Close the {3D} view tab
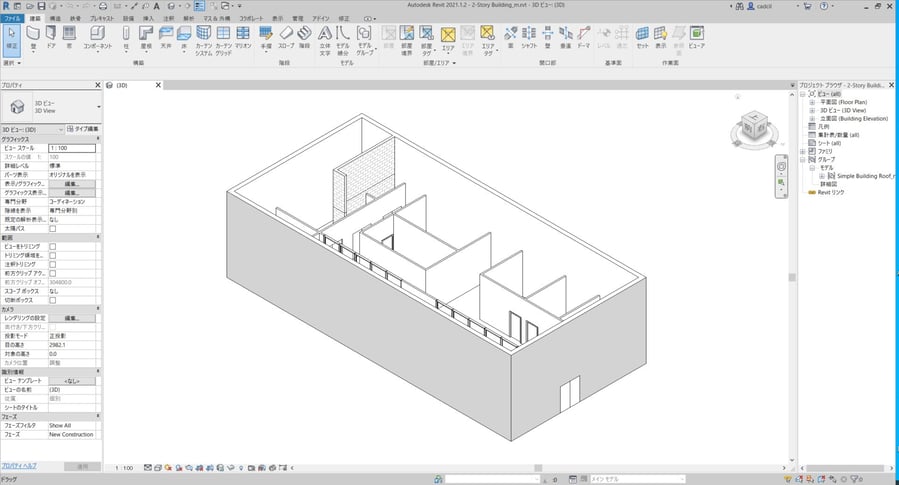 coord(158,85)
